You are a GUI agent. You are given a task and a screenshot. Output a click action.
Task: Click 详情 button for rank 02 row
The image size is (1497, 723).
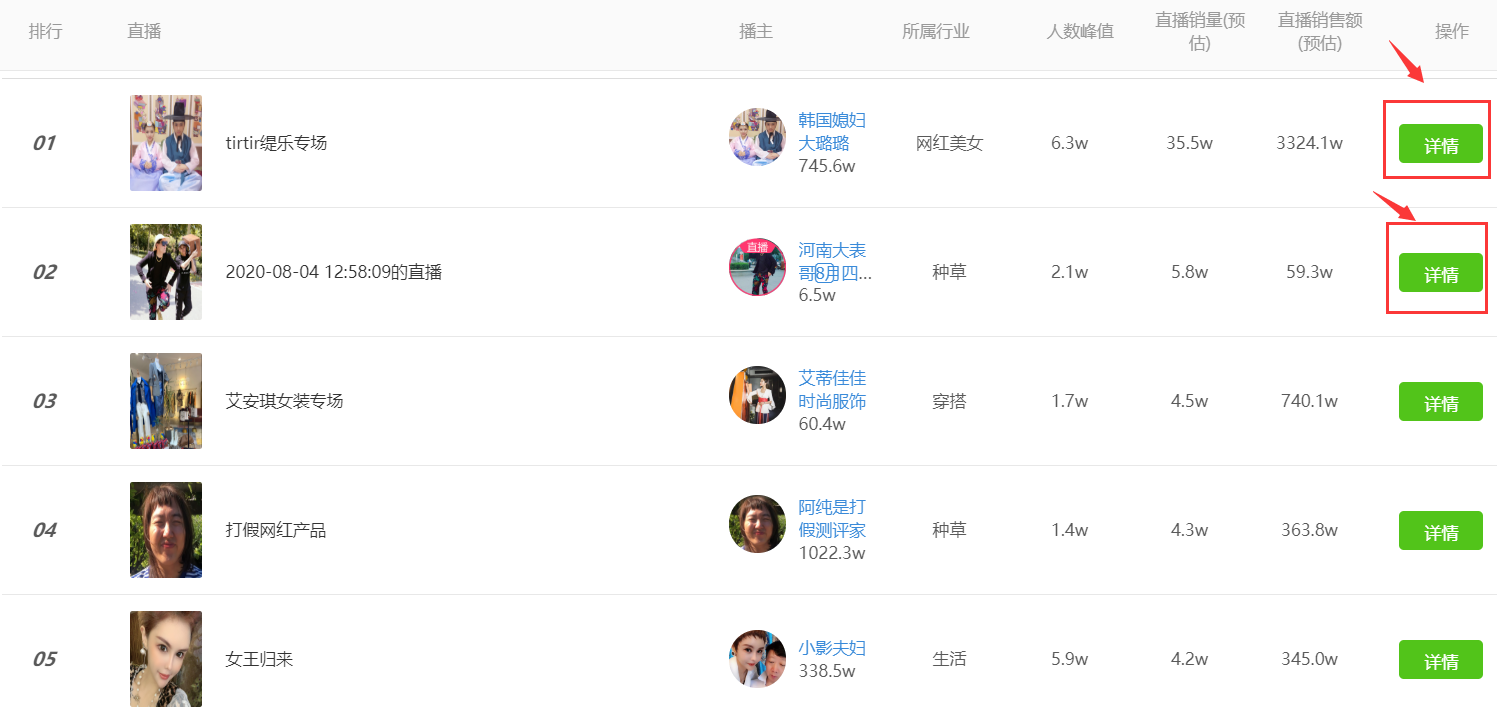point(1440,273)
